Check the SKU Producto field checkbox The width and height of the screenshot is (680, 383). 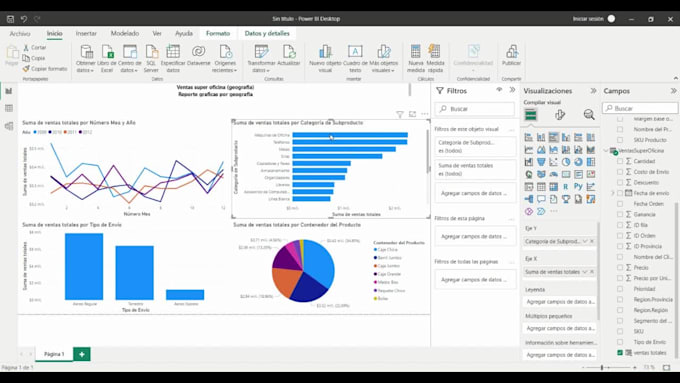coord(620,140)
